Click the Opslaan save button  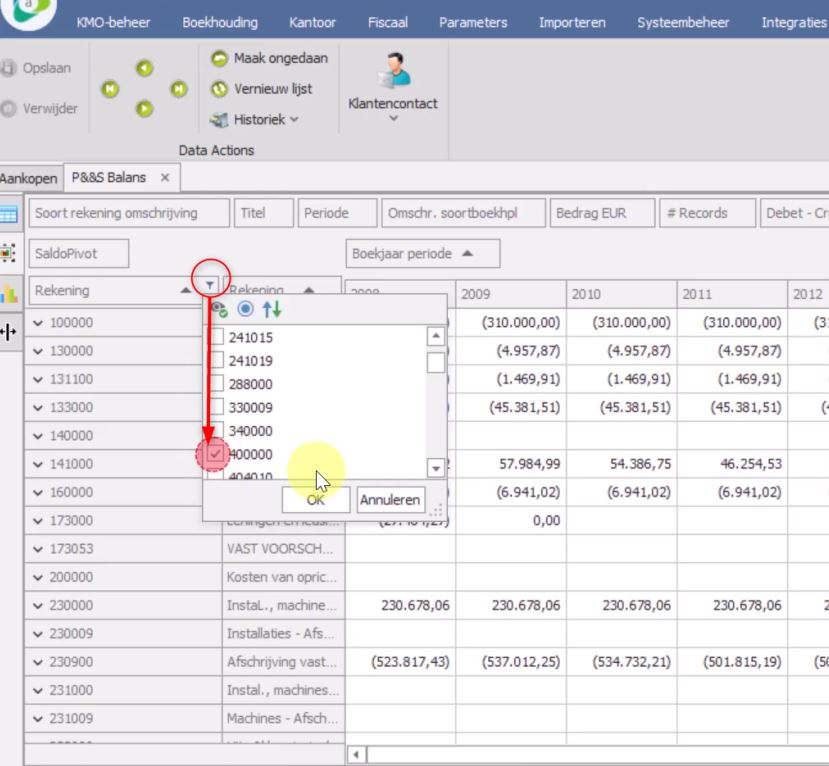coord(36,68)
